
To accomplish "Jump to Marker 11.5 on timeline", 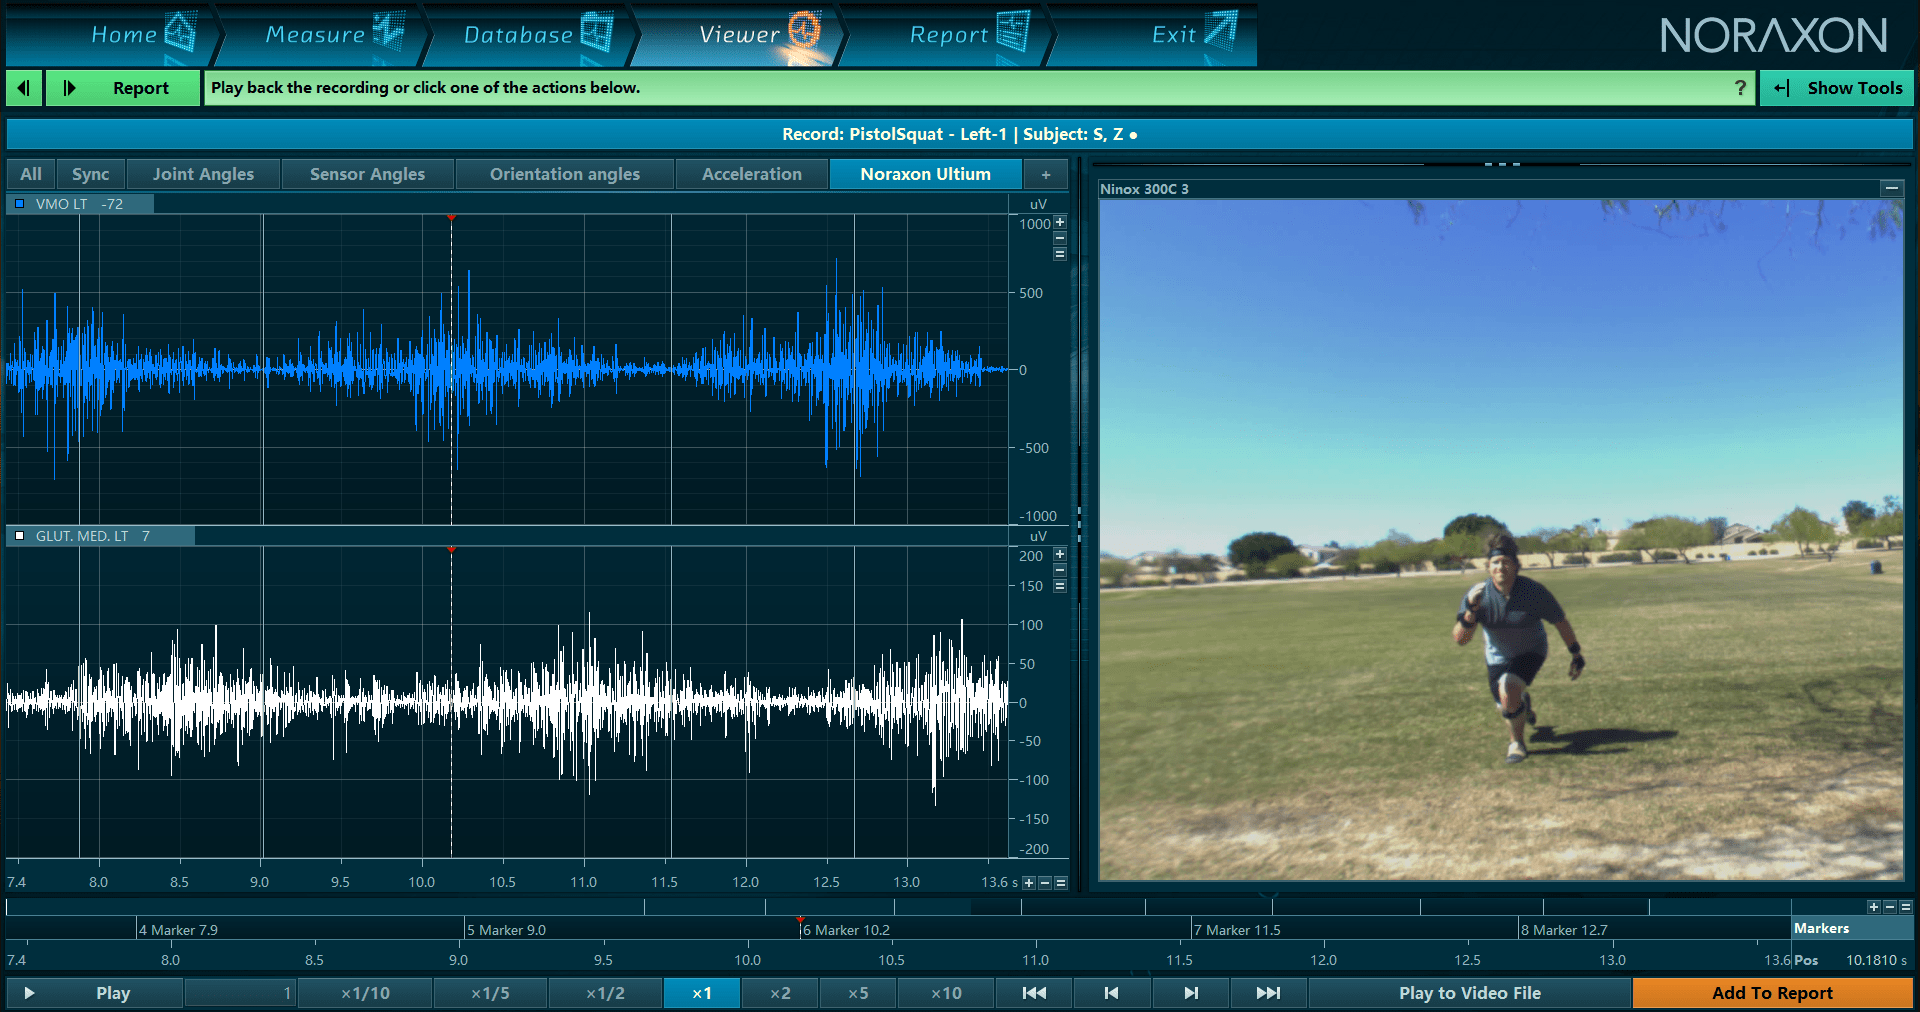I will pos(1237,930).
